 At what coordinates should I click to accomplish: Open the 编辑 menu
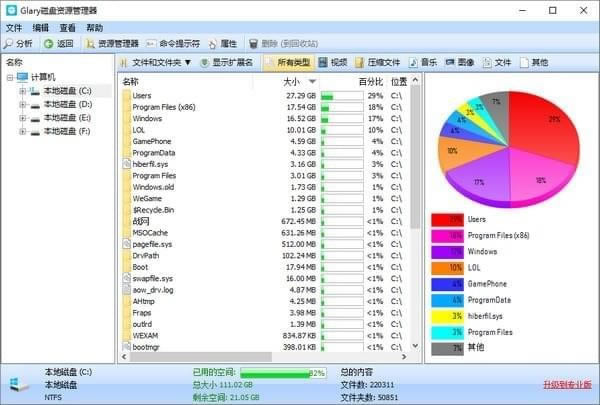click(41, 28)
